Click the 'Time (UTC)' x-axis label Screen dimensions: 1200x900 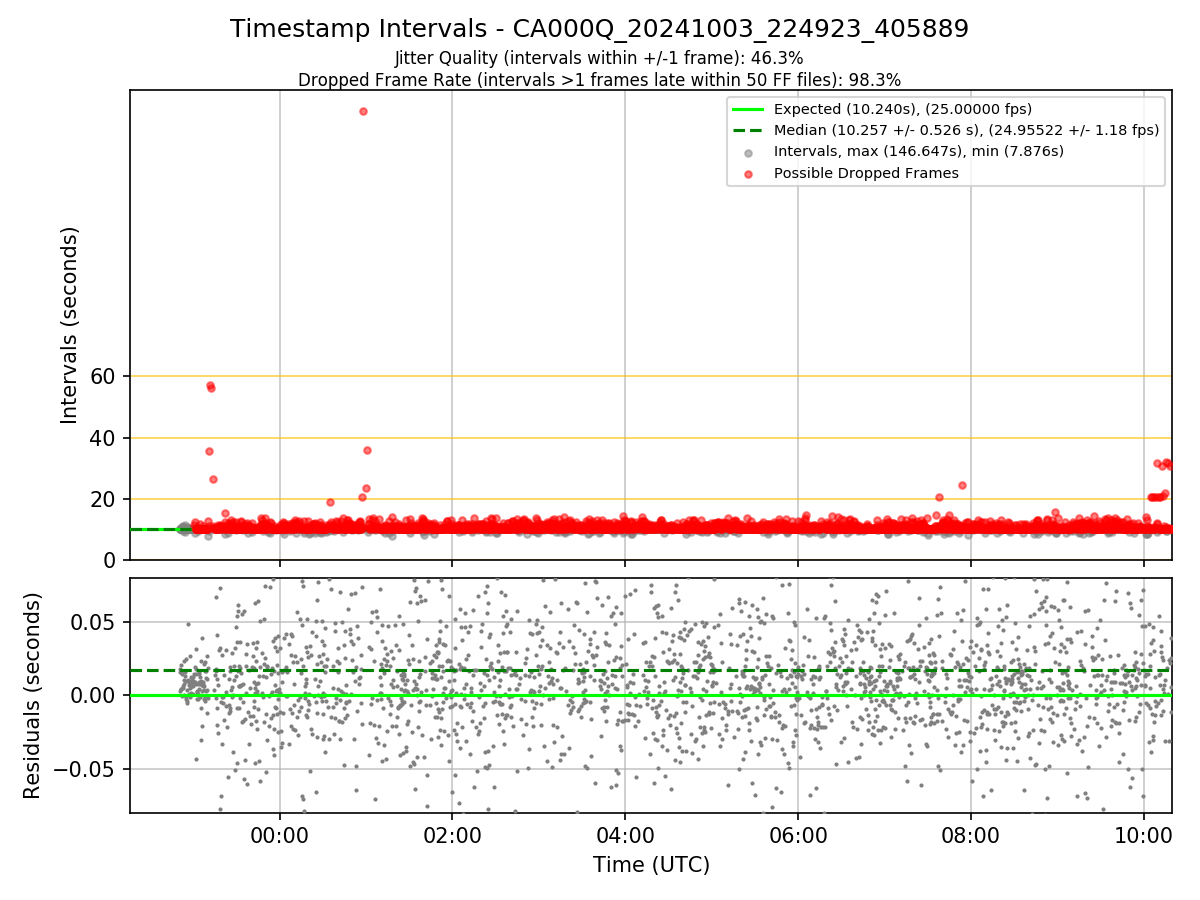coord(651,865)
